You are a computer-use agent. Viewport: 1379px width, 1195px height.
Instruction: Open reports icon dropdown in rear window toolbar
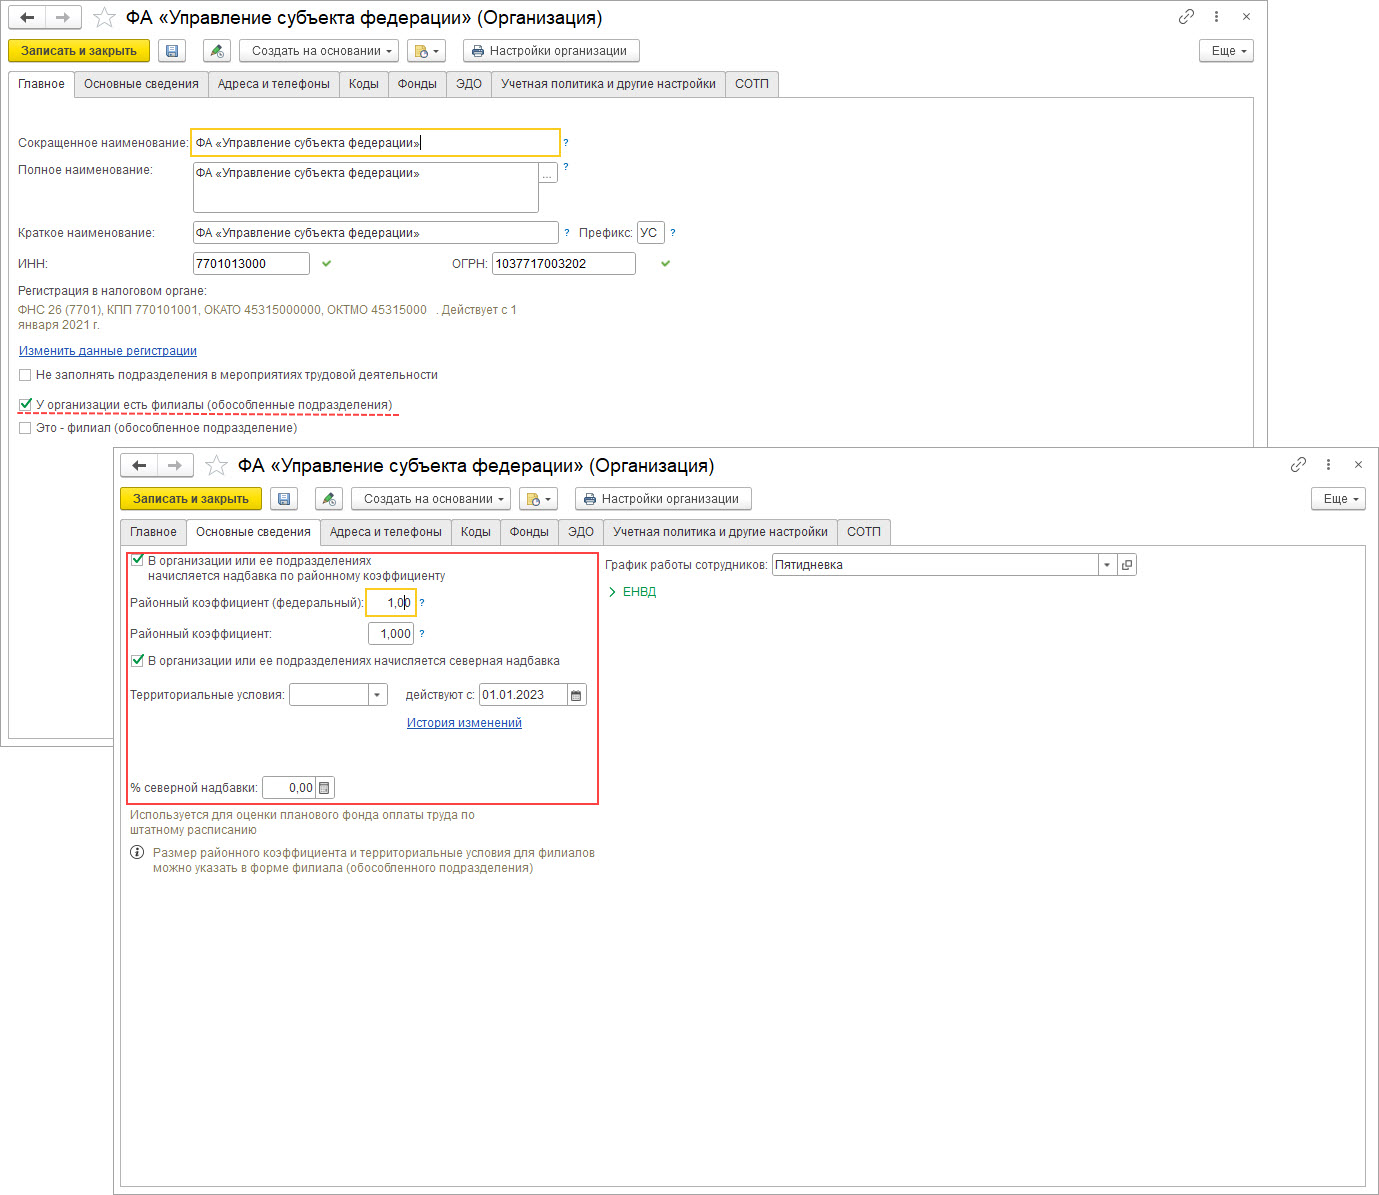426,51
